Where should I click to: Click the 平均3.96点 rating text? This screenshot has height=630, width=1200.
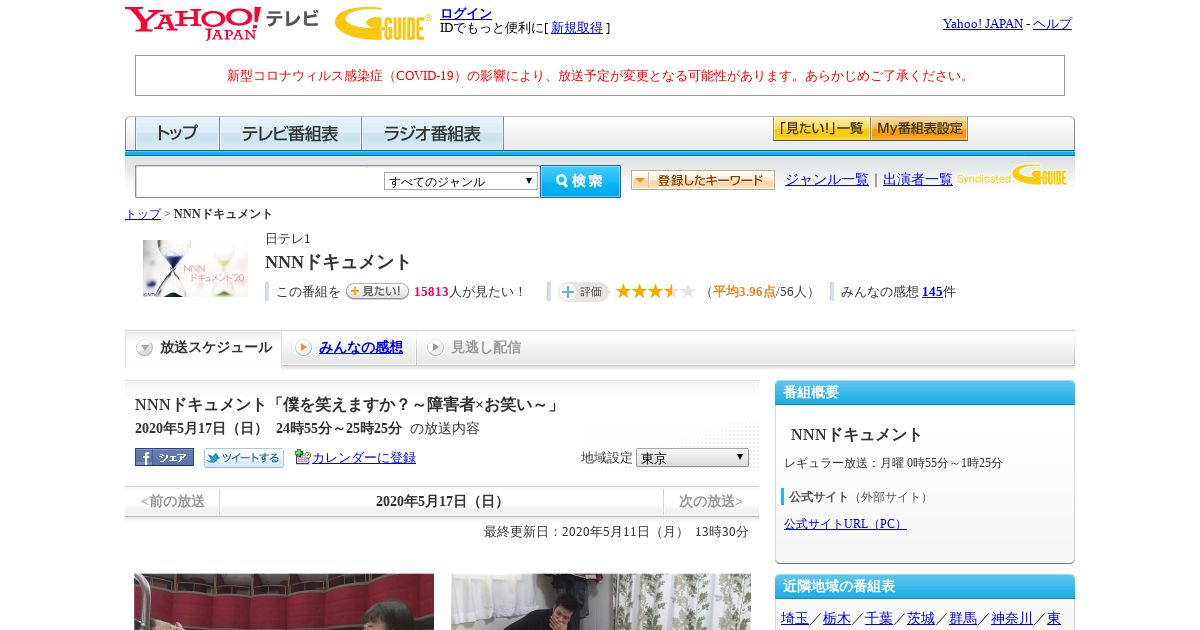click(744, 292)
